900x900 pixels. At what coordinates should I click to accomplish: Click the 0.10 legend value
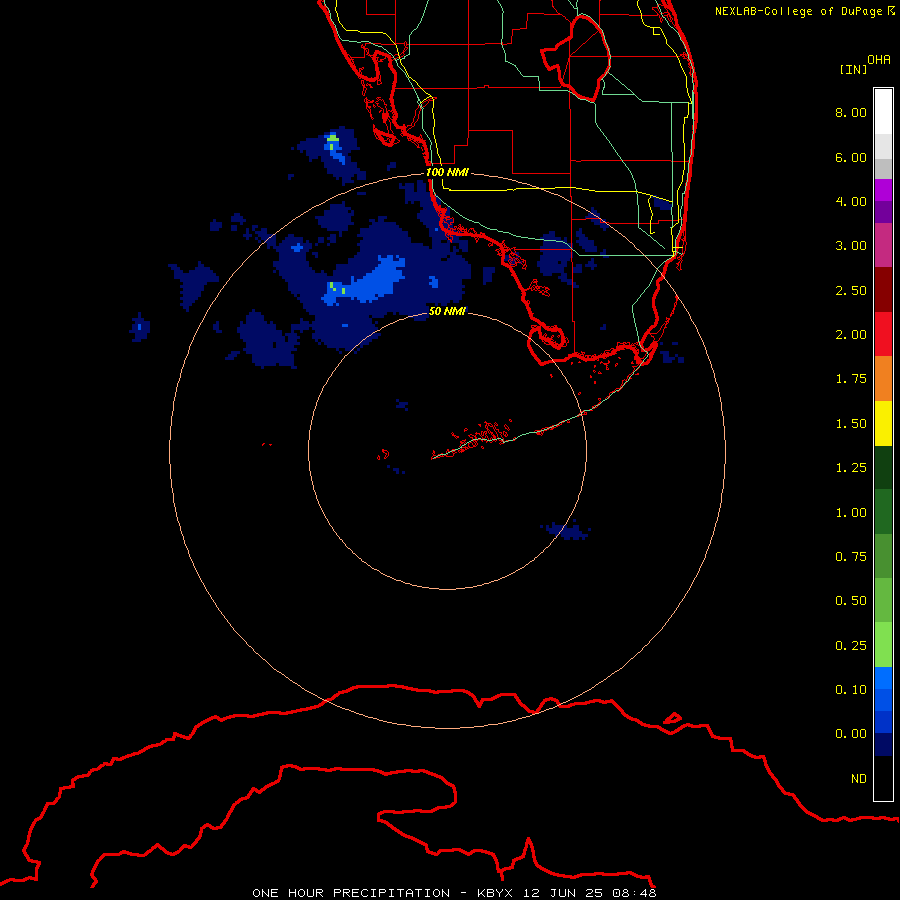851,690
